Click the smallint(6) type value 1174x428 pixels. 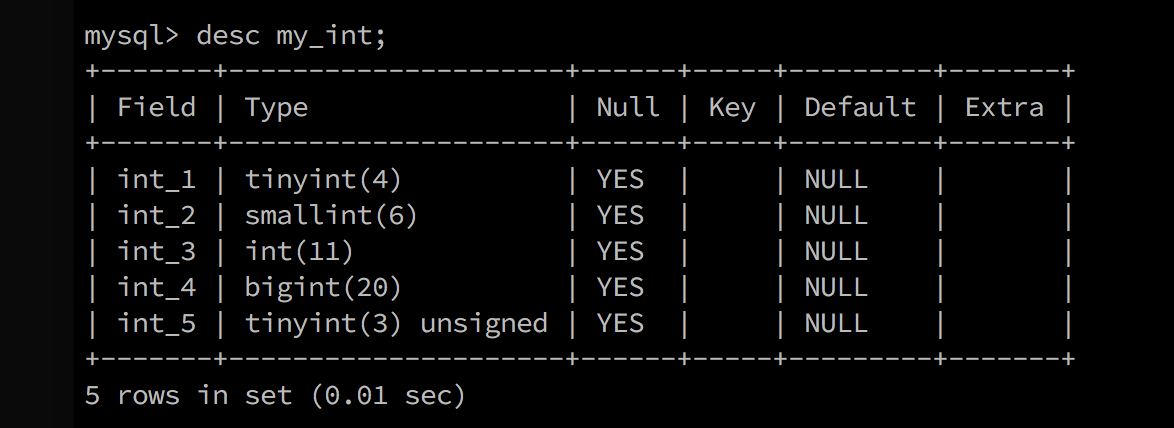tap(331, 215)
